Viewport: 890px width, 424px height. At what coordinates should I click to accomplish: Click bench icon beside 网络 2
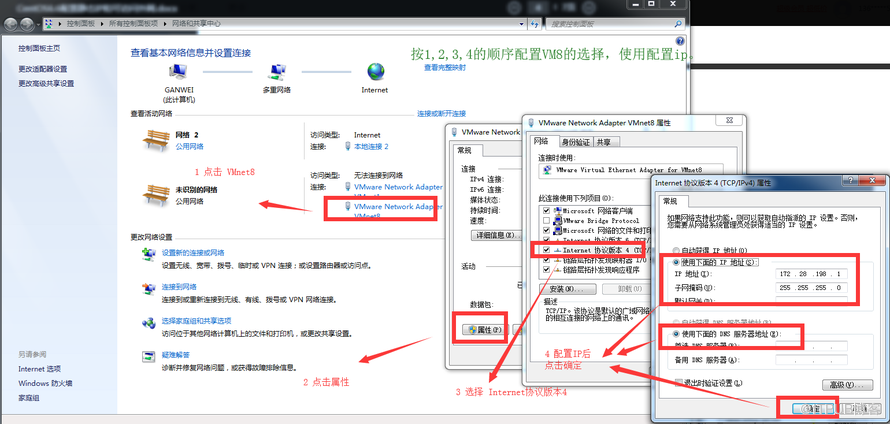pos(156,140)
